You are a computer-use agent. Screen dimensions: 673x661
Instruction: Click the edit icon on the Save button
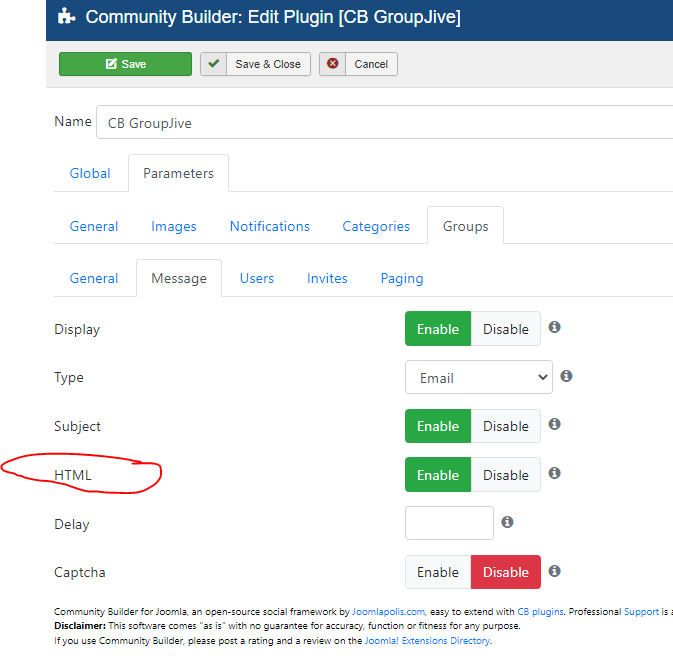pos(111,64)
